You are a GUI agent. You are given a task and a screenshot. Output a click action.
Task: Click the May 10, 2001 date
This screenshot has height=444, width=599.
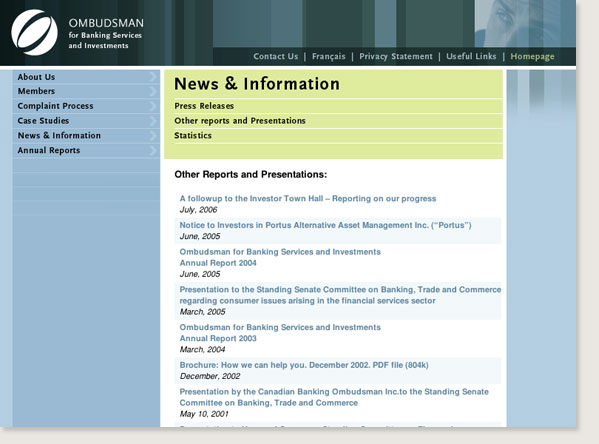(204, 414)
